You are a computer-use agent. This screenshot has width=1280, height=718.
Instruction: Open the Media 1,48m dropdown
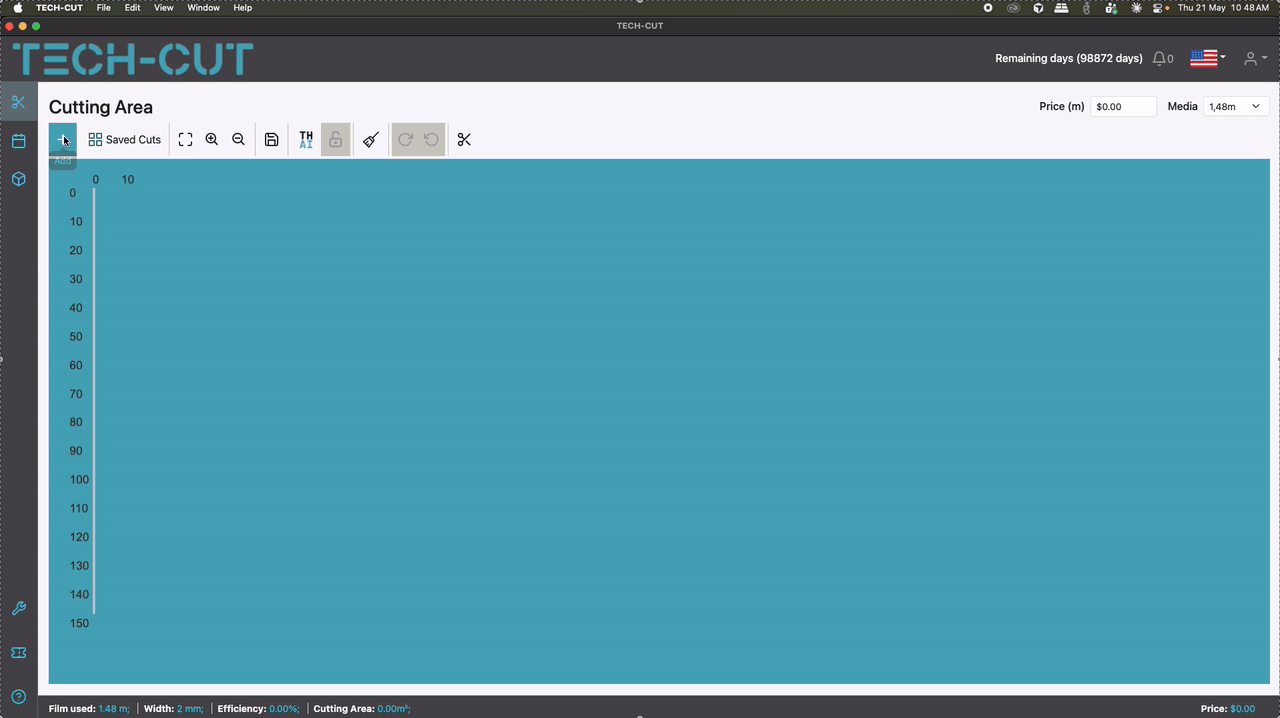1236,106
